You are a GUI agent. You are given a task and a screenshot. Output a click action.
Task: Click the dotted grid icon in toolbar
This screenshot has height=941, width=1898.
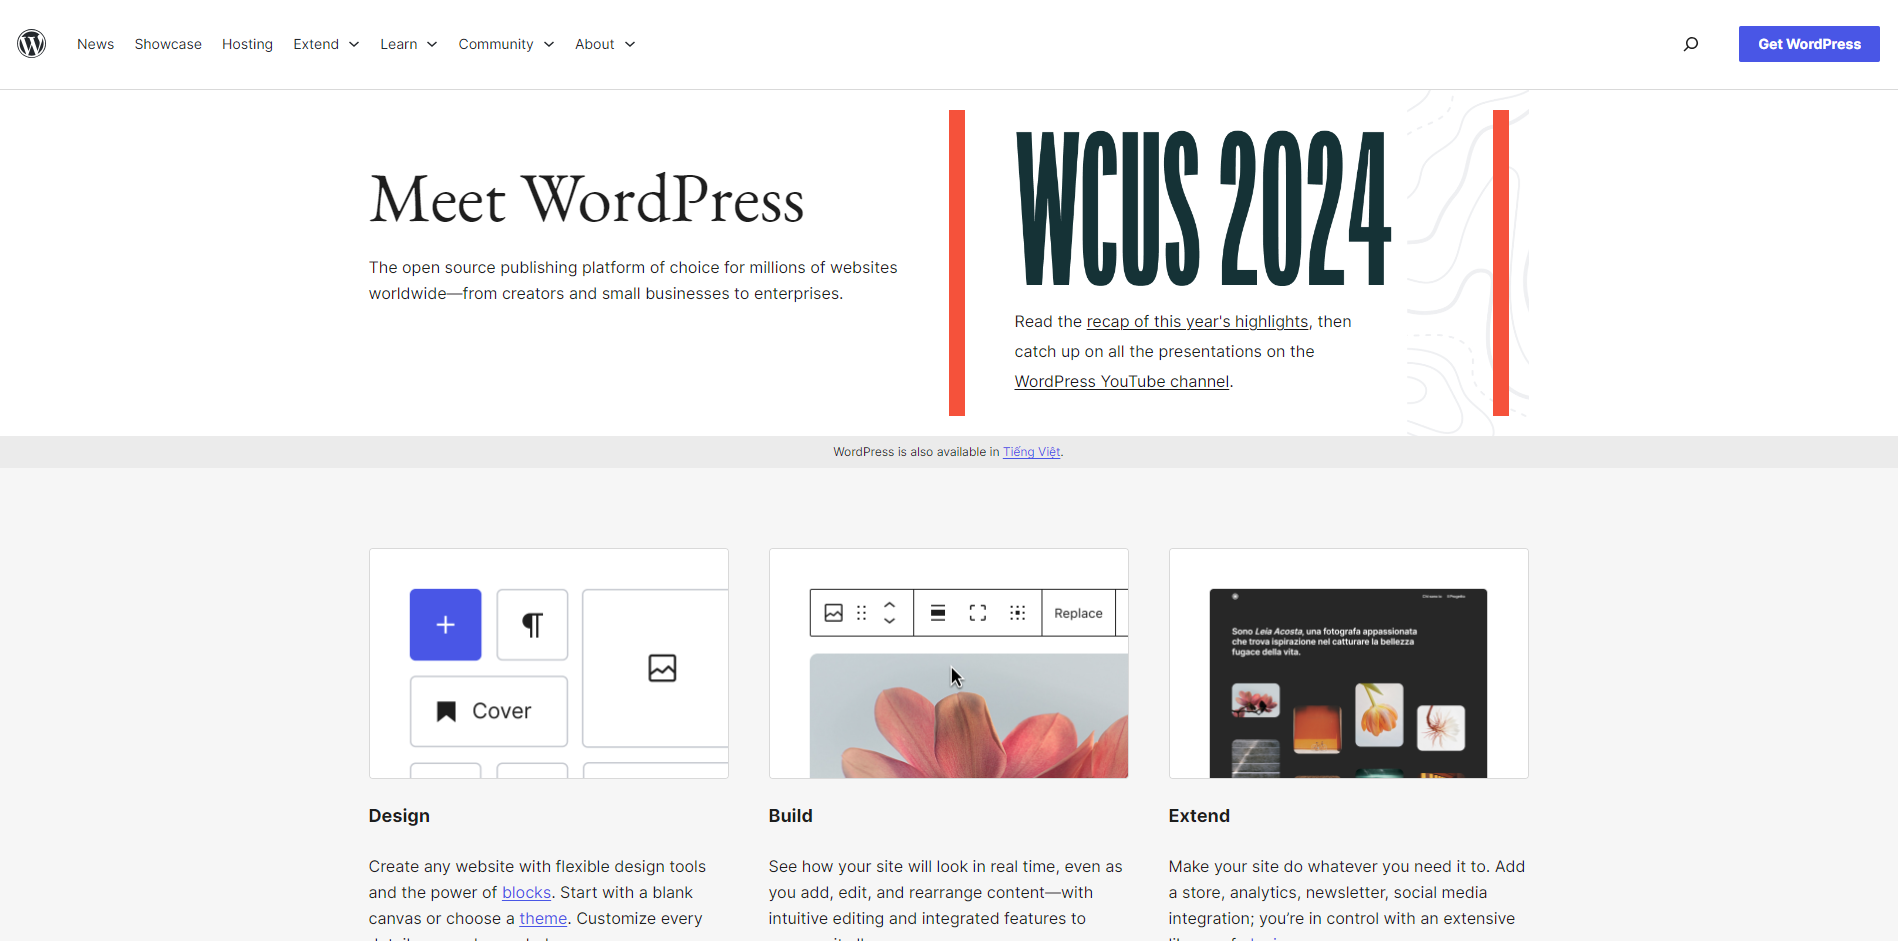click(1018, 613)
